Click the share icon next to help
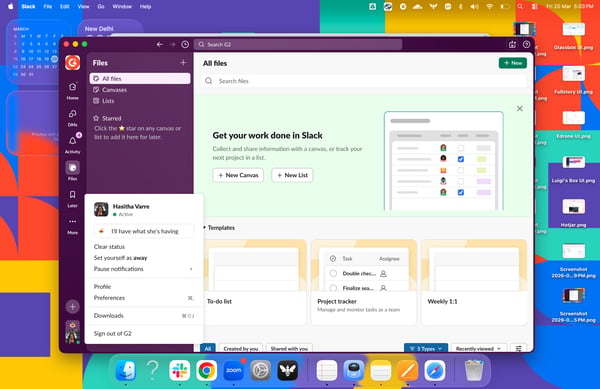 coord(512,44)
